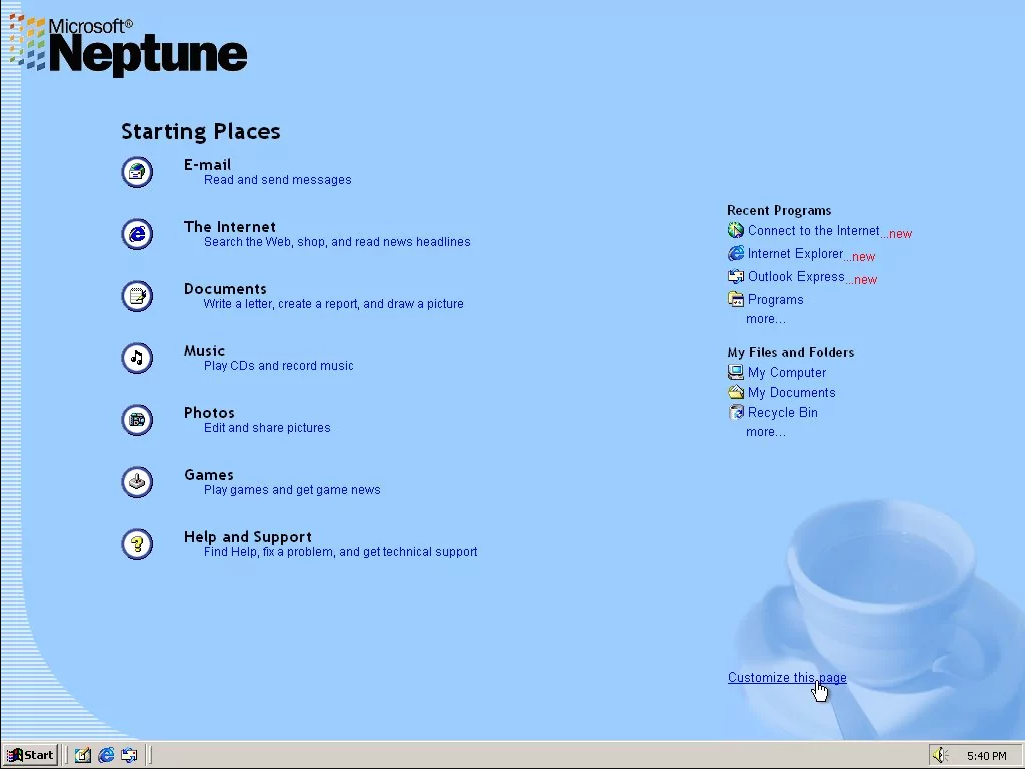
Task: Click the Customize this page link
Action: pyautogui.click(x=786, y=677)
